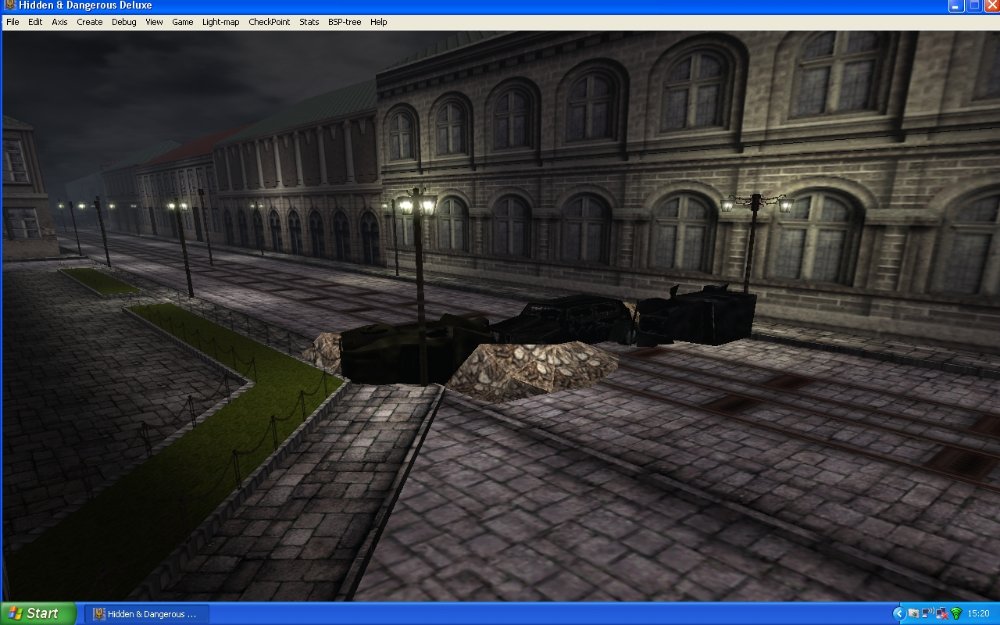Viewport: 1000px width, 625px height.
Task: Open the File menu
Action: click(x=12, y=22)
